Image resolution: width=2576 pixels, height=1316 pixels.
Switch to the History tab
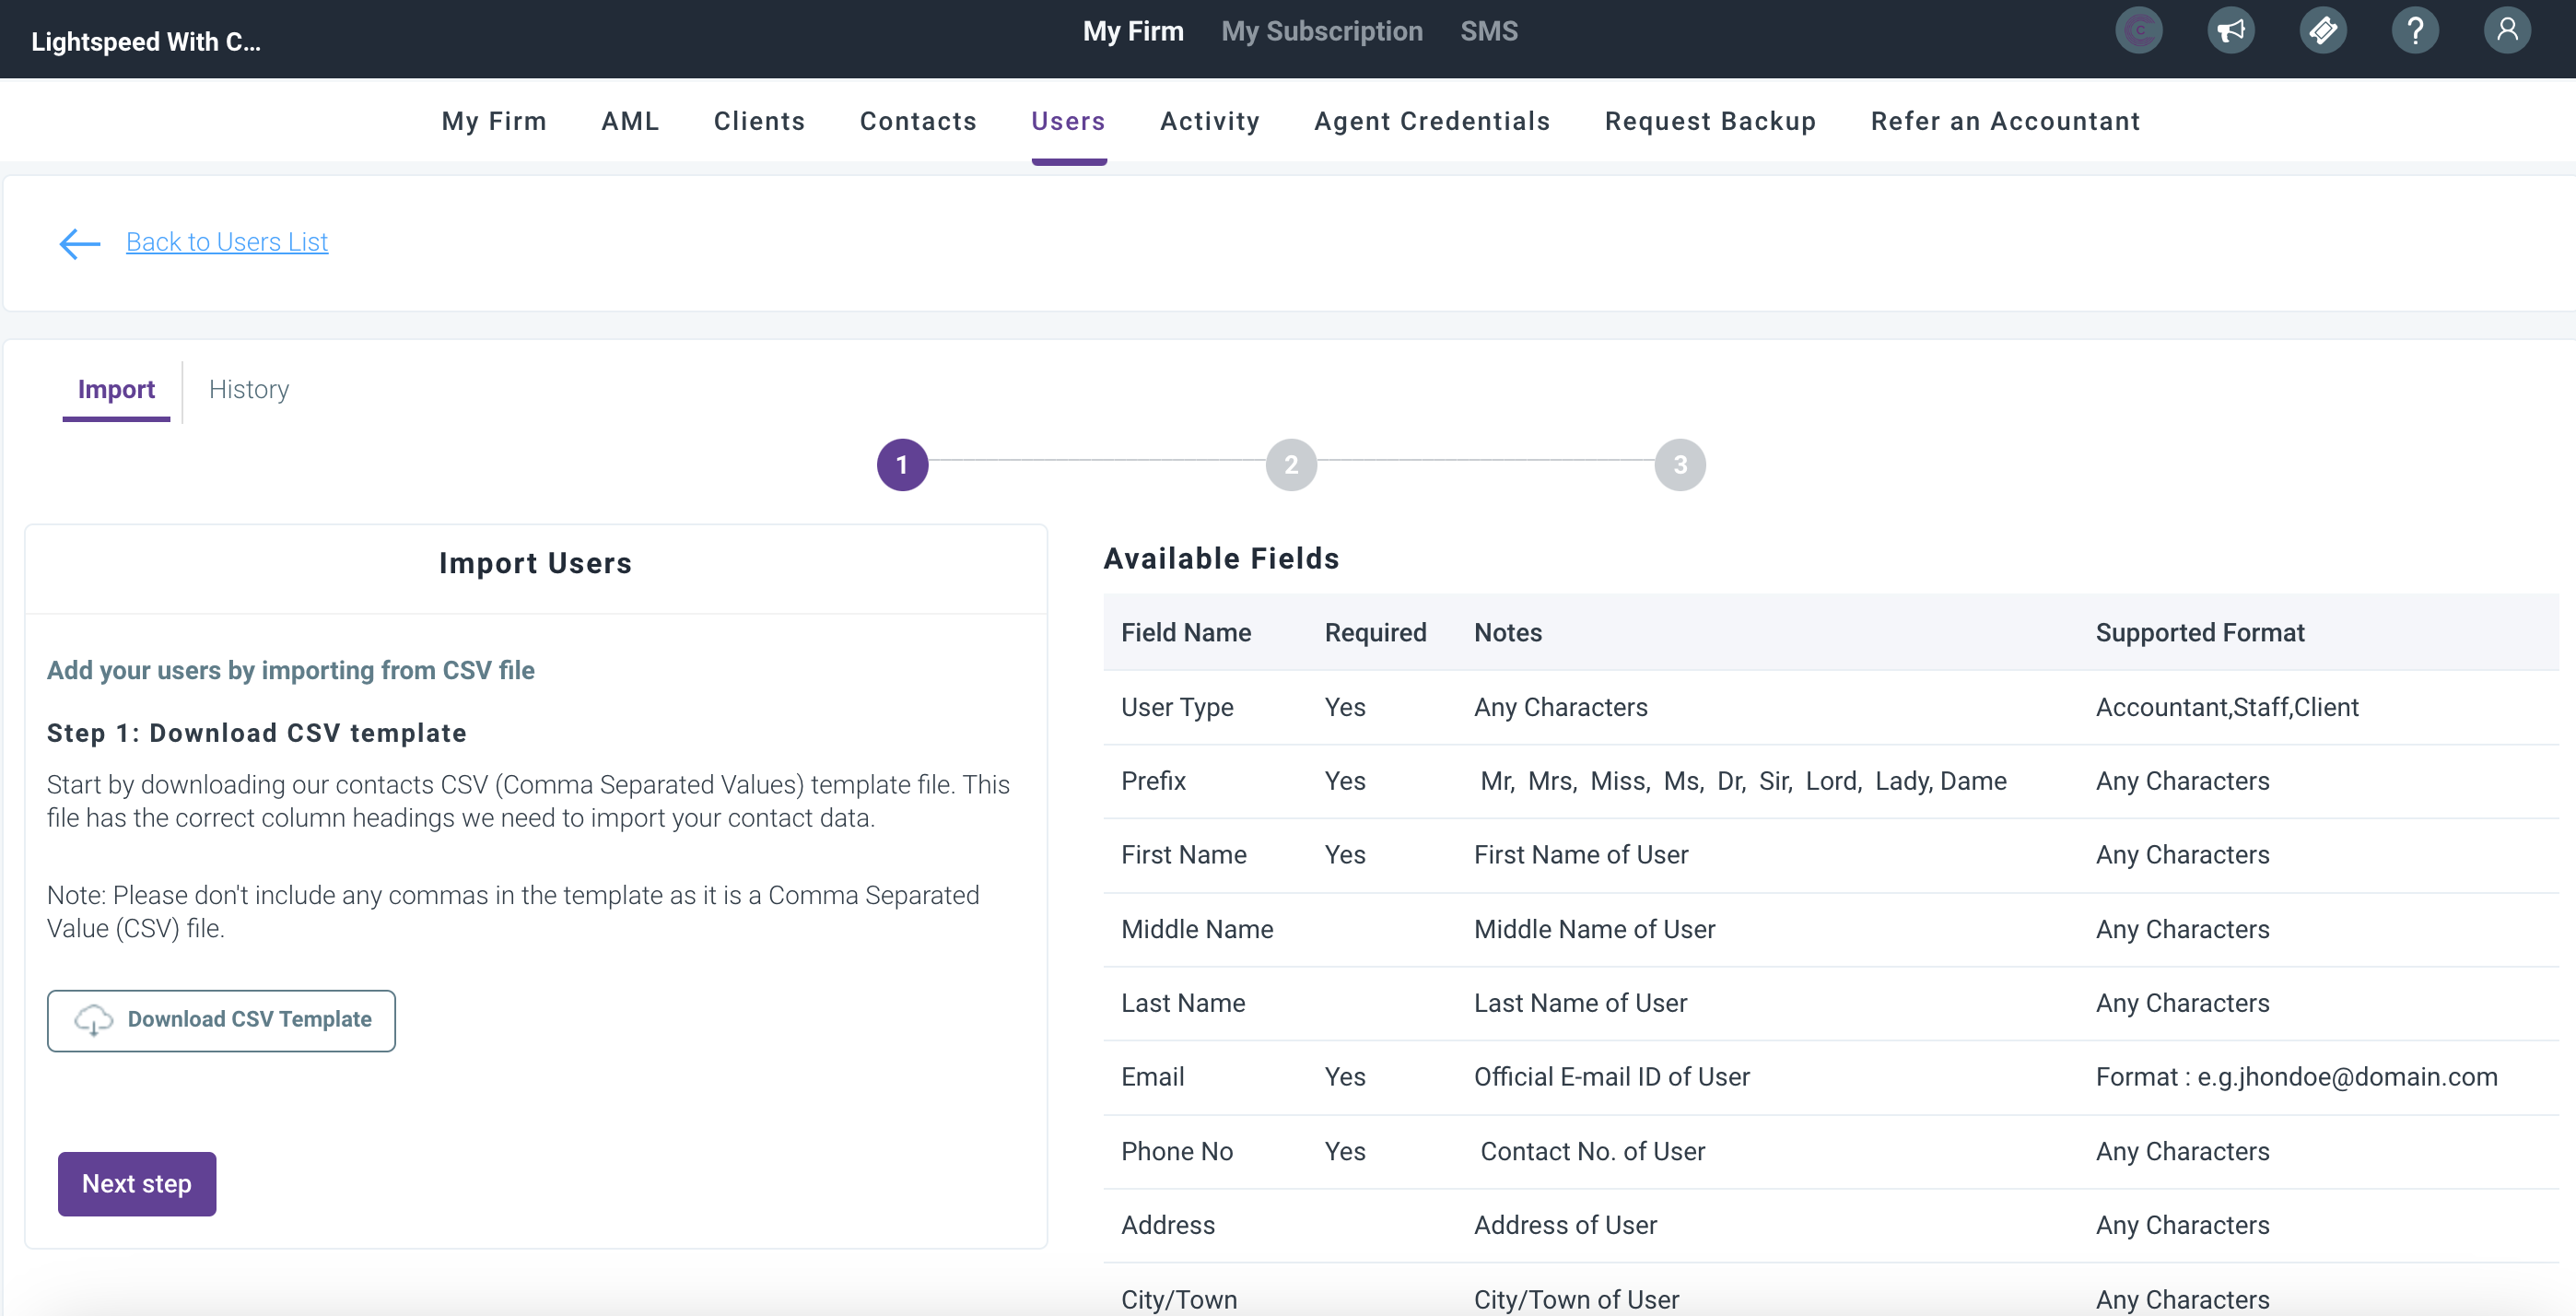(x=249, y=389)
